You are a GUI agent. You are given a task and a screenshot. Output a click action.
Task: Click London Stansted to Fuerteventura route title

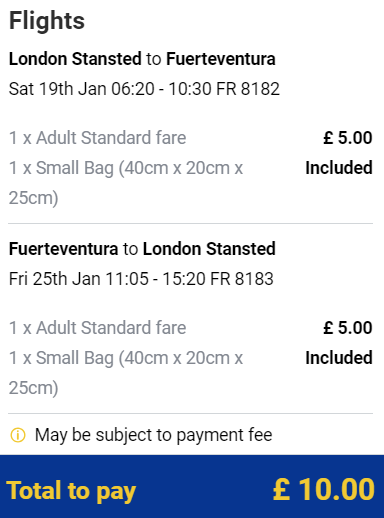(142, 59)
